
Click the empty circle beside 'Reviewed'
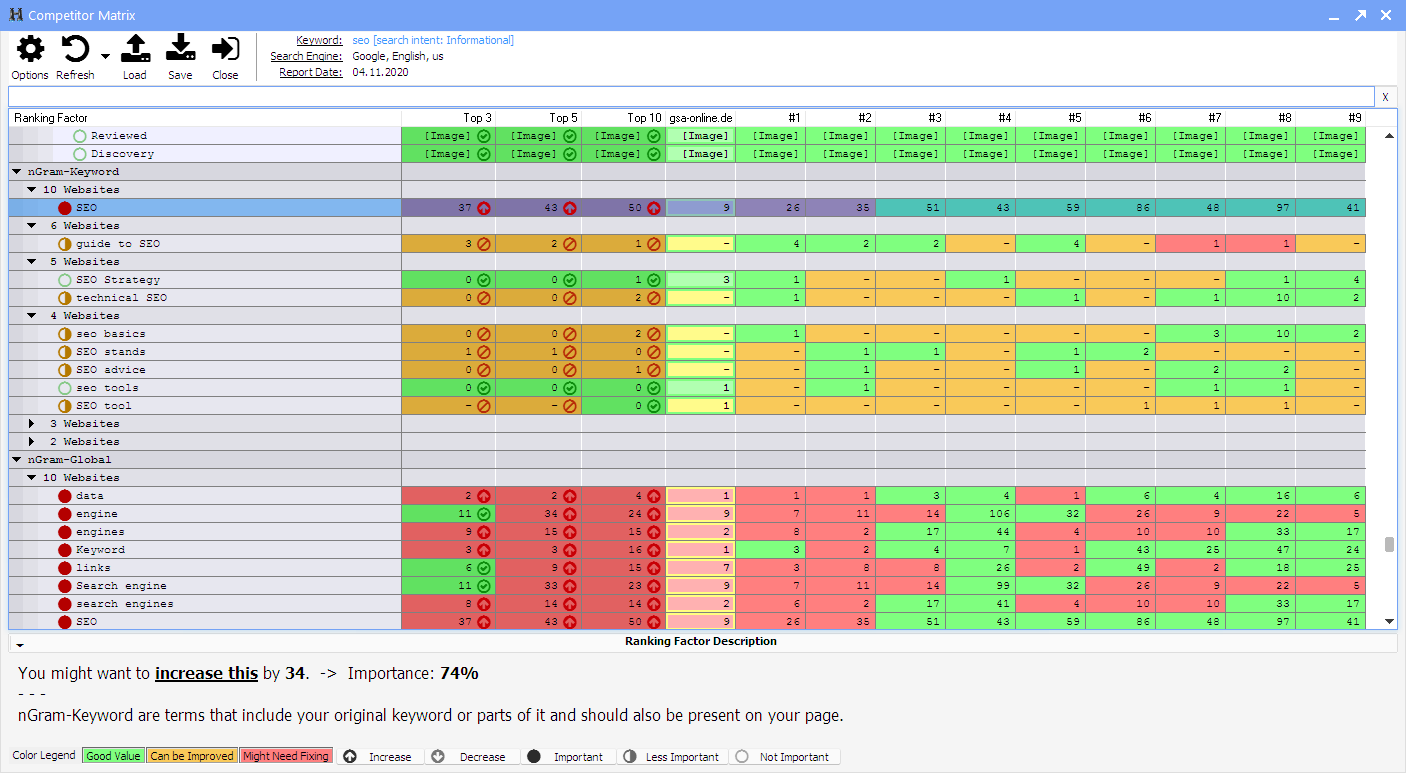80,136
